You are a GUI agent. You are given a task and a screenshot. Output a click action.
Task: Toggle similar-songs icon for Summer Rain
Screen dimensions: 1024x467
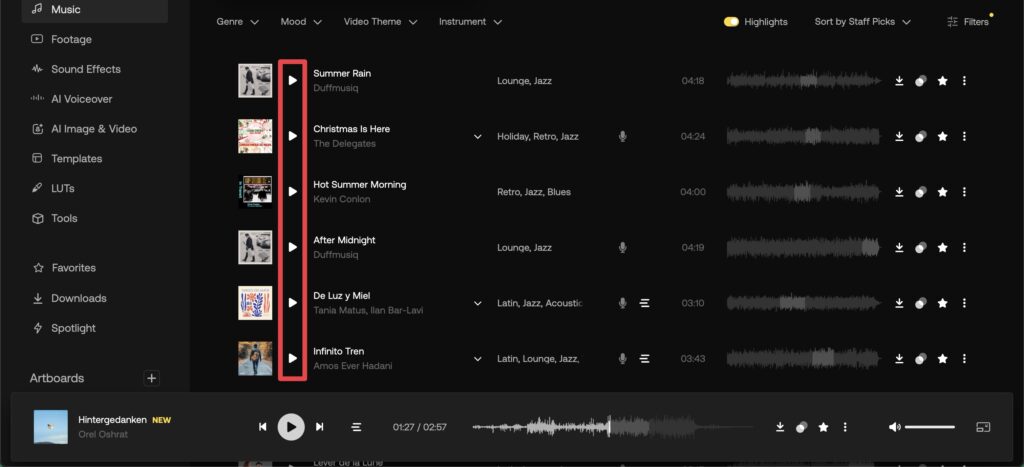(921, 81)
